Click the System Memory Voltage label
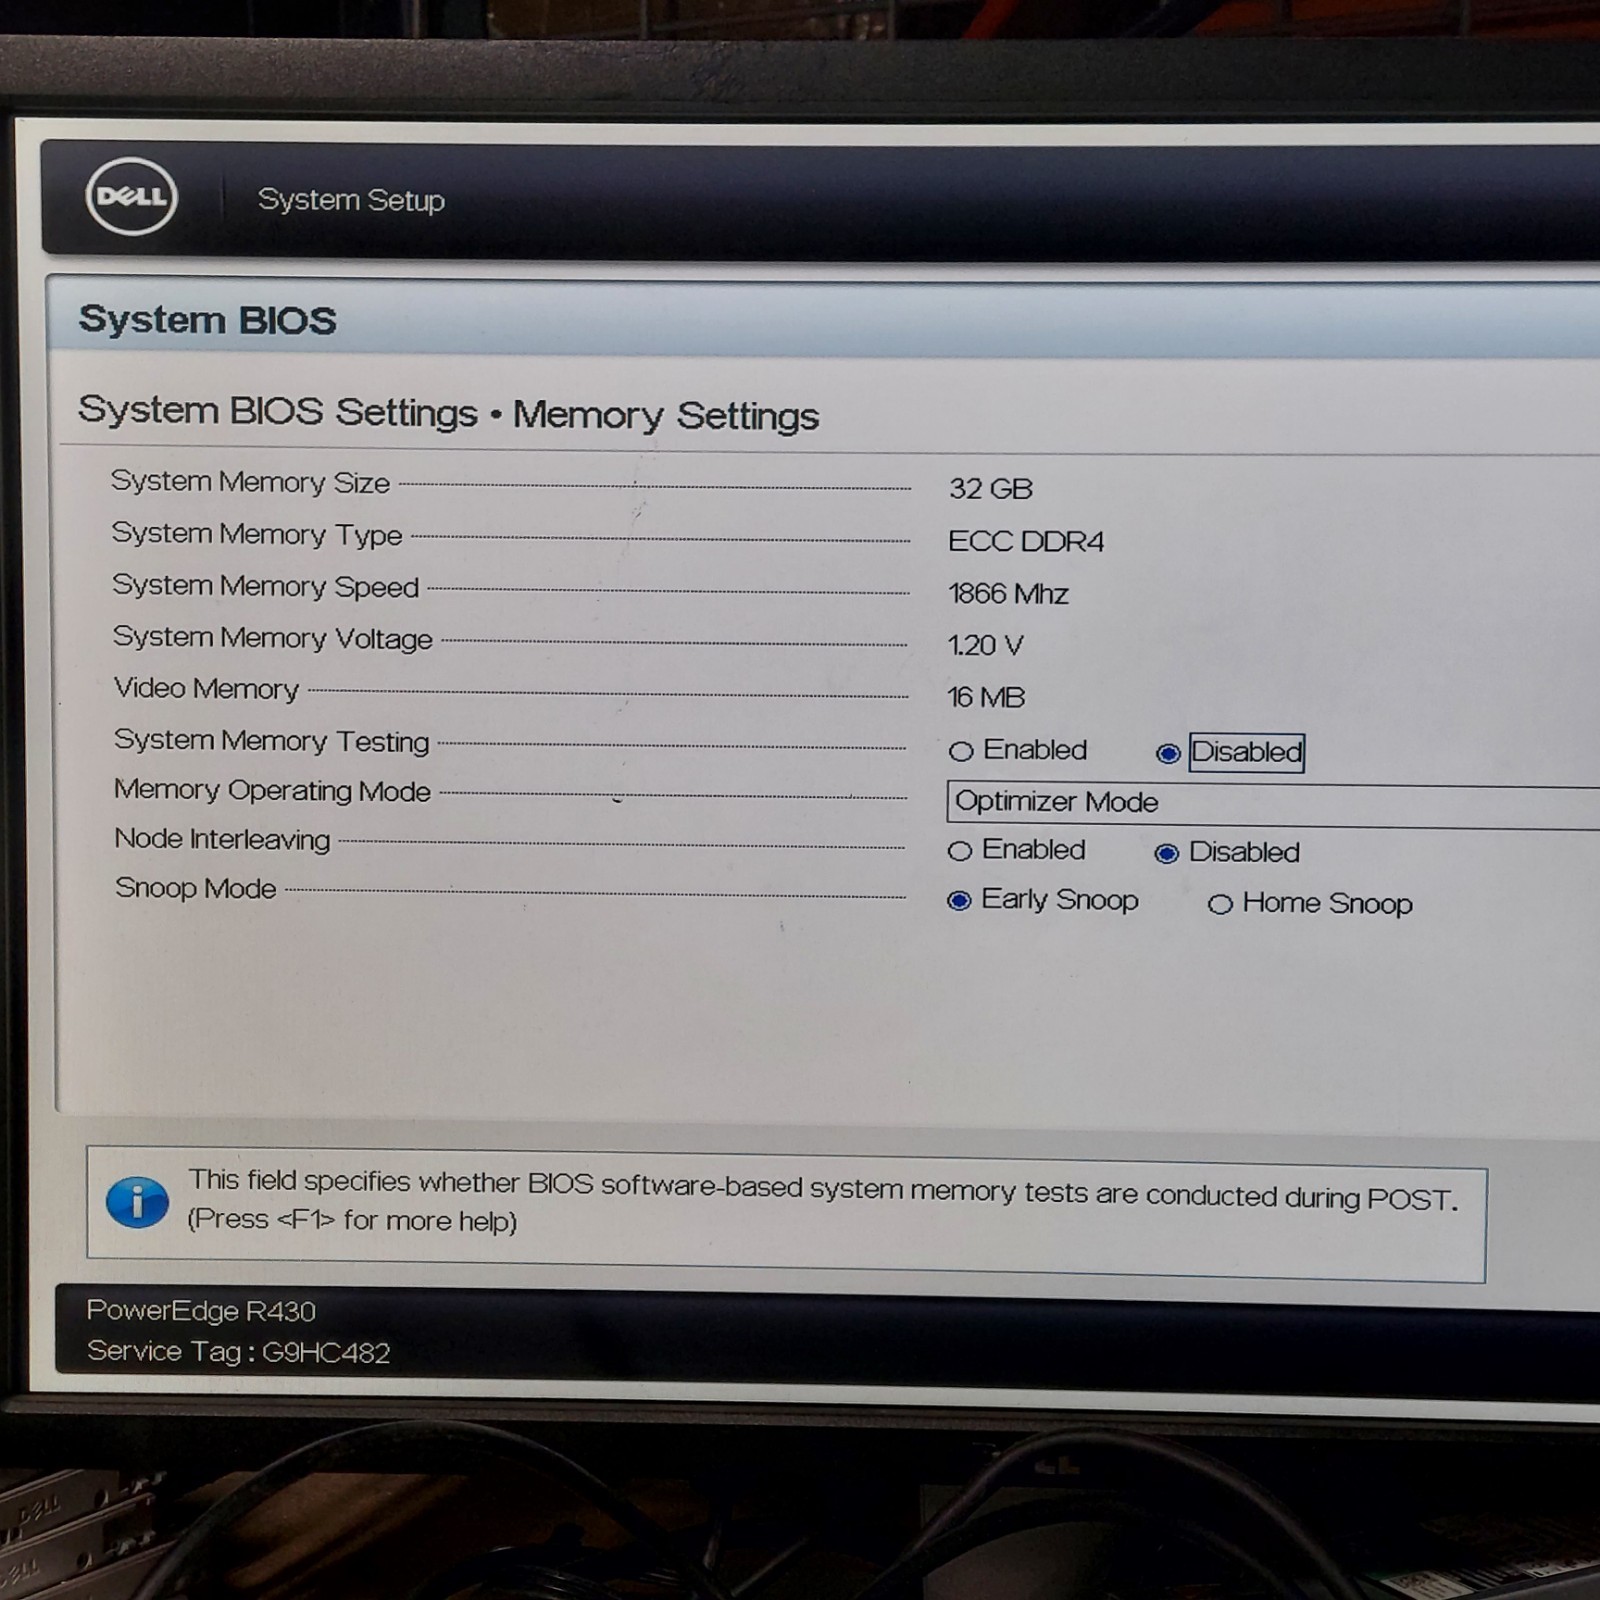 [272, 638]
